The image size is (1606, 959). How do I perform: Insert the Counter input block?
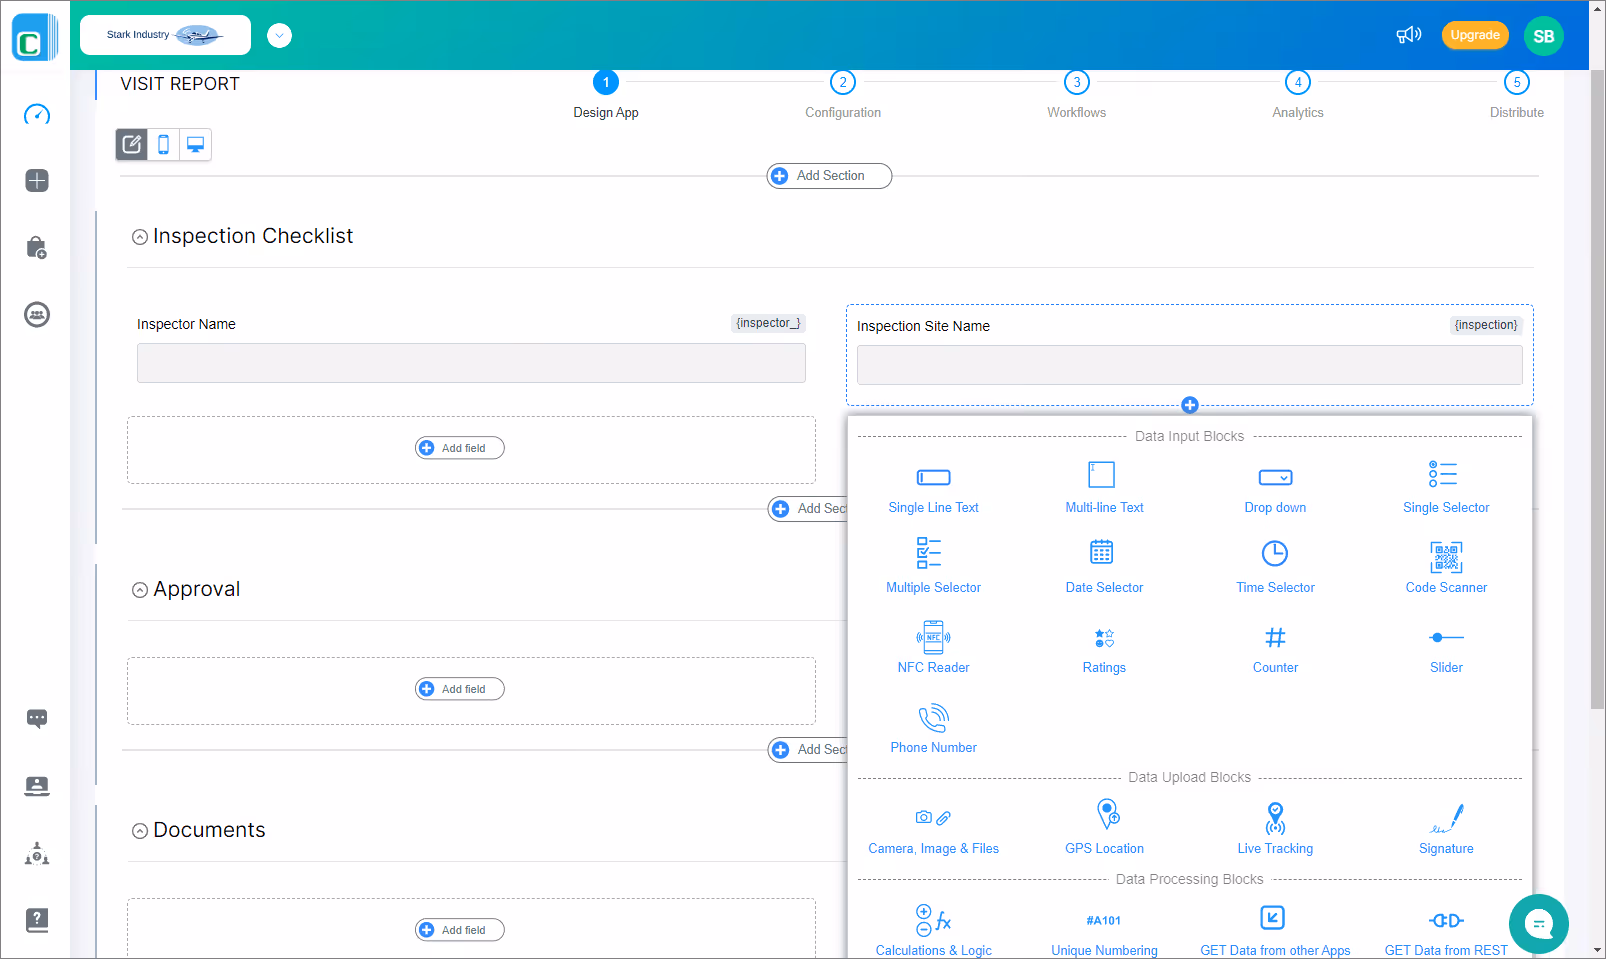tap(1274, 648)
